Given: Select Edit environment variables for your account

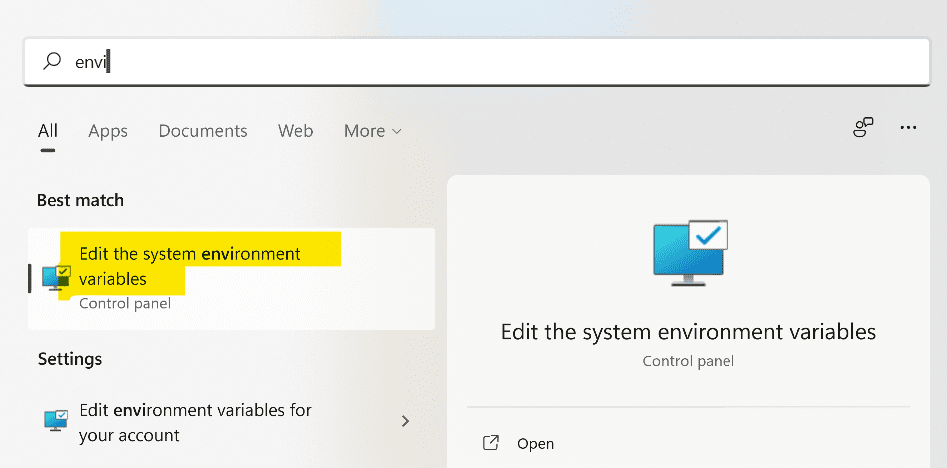Looking at the screenshot, I should pyautogui.click(x=195, y=422).
